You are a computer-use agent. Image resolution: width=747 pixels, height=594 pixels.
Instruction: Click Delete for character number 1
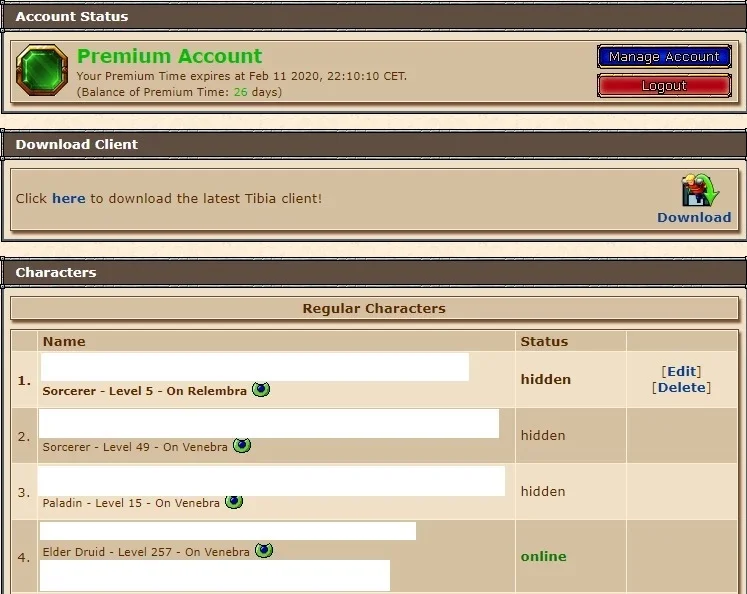pos(682,387)
